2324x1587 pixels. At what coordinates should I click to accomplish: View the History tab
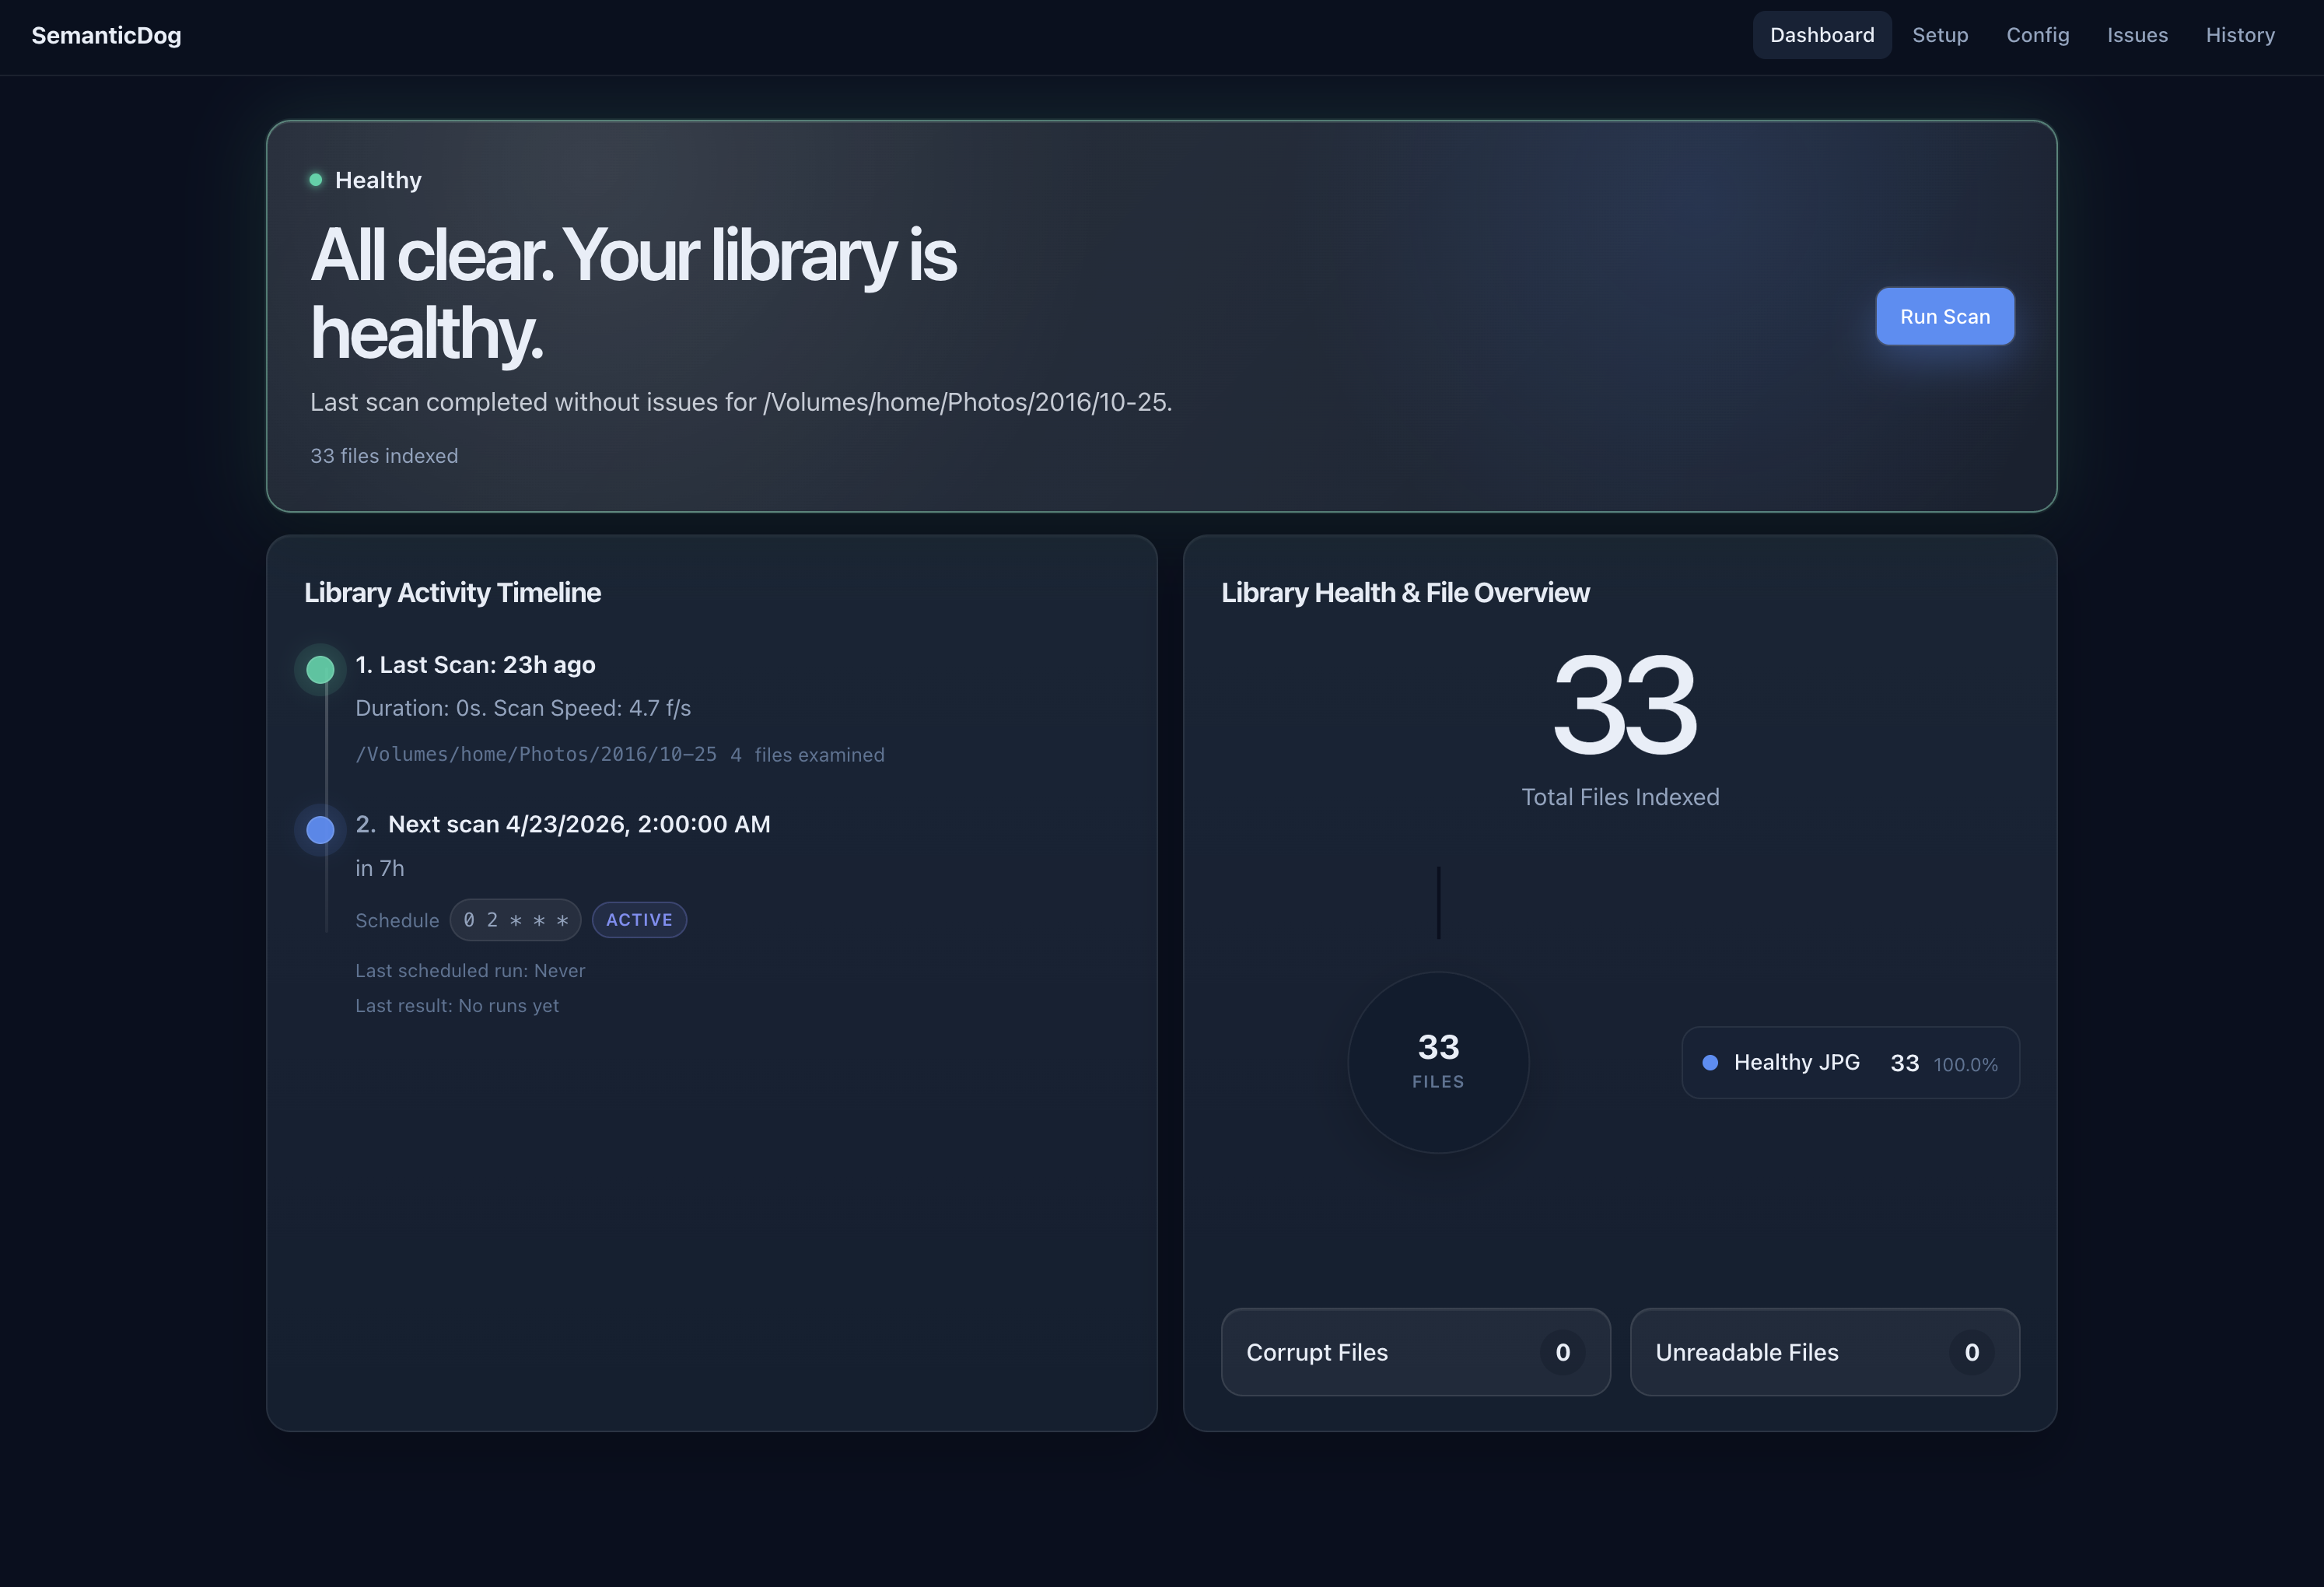2239,35
